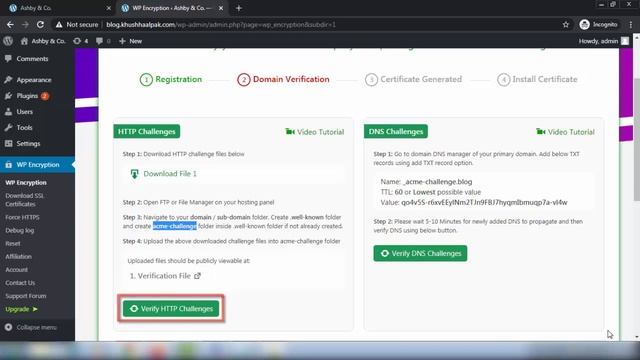The width and height of the screenshot is (640, 360).
Task: Close the WP Encryption tab
Action: coord(221,8)
